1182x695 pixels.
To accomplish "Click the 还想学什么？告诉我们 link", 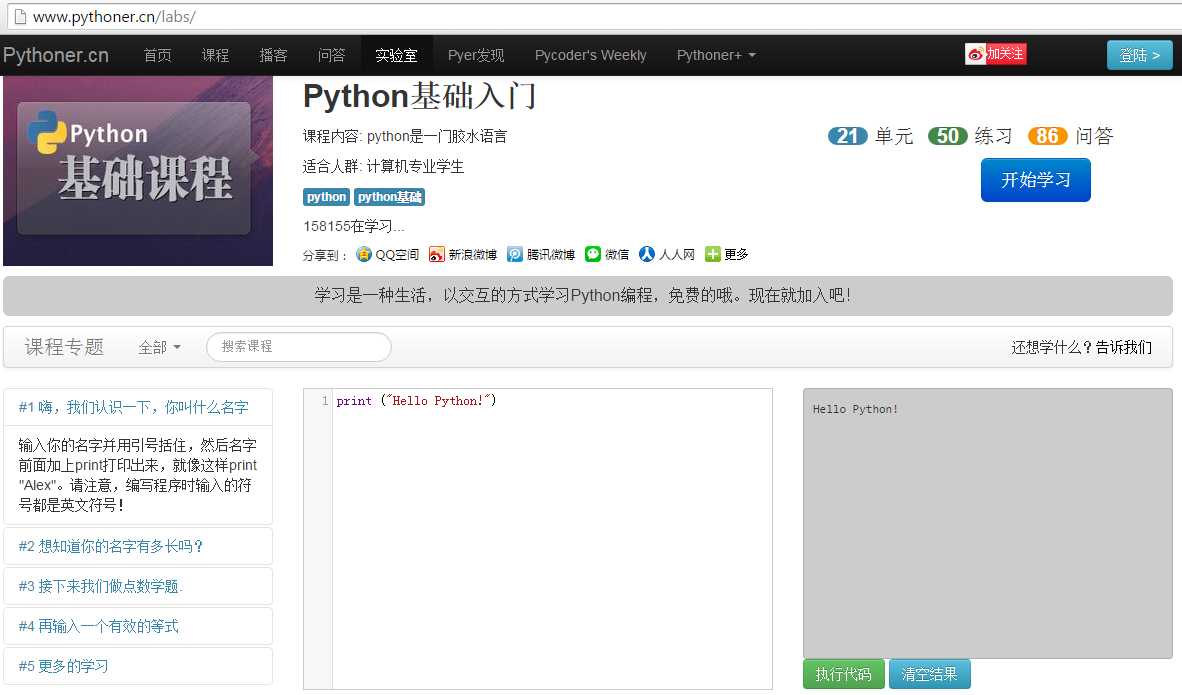I will click(x=1082, y=347).
